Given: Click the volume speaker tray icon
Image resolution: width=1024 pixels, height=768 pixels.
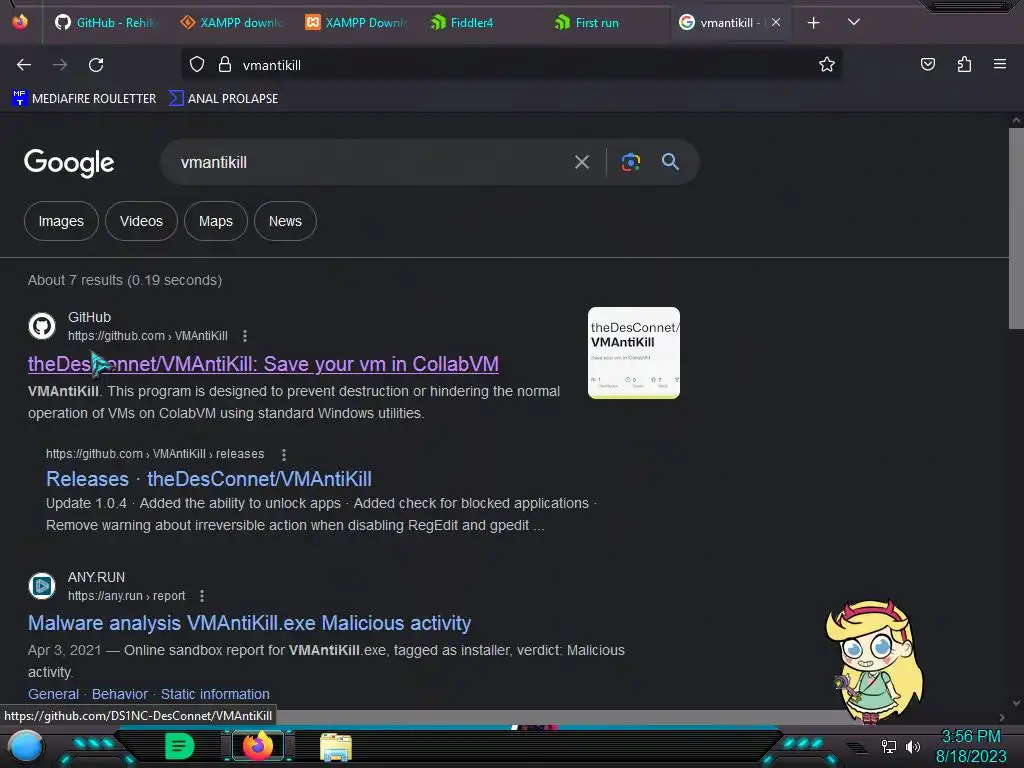Looking at the screenshot, I should 912,746.
